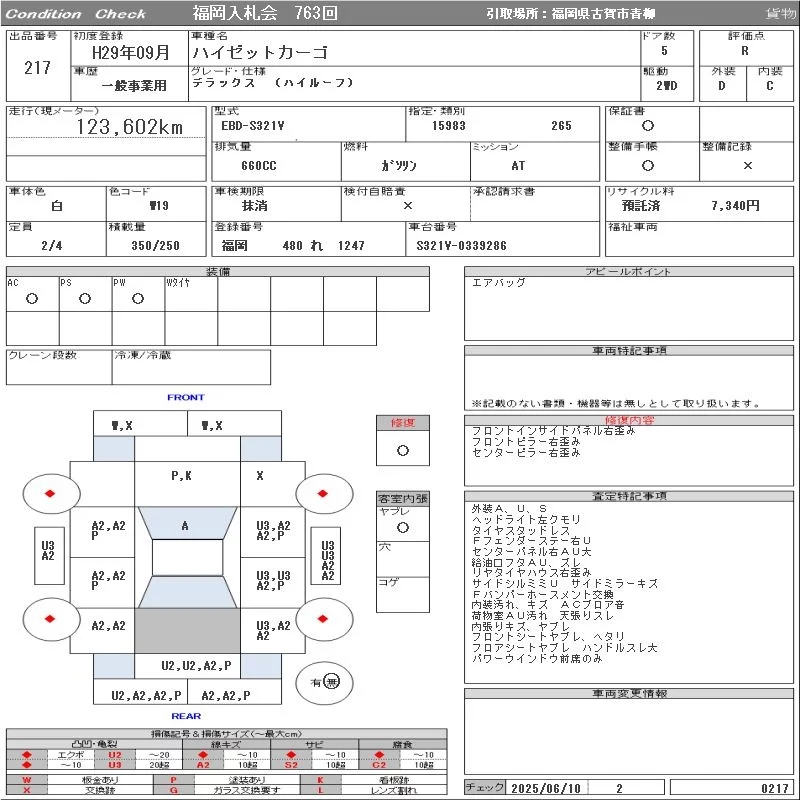Click the vehicle history 一般事業用
Image resolution: width=800 pixels, height=800 pixels.
134,85
